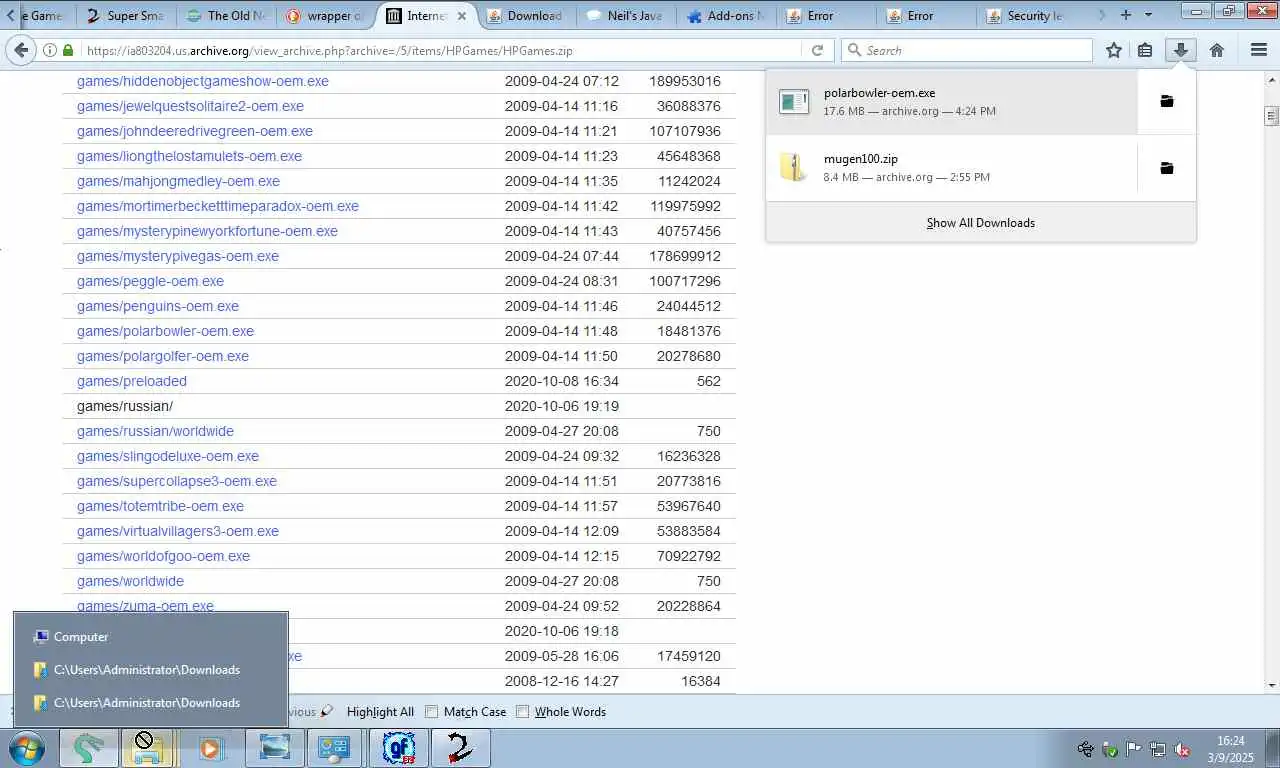Click Windows Explorer taskbar icon
Image resolution: width=1280 pixels, height=768 pixels.
click(147, 748)
